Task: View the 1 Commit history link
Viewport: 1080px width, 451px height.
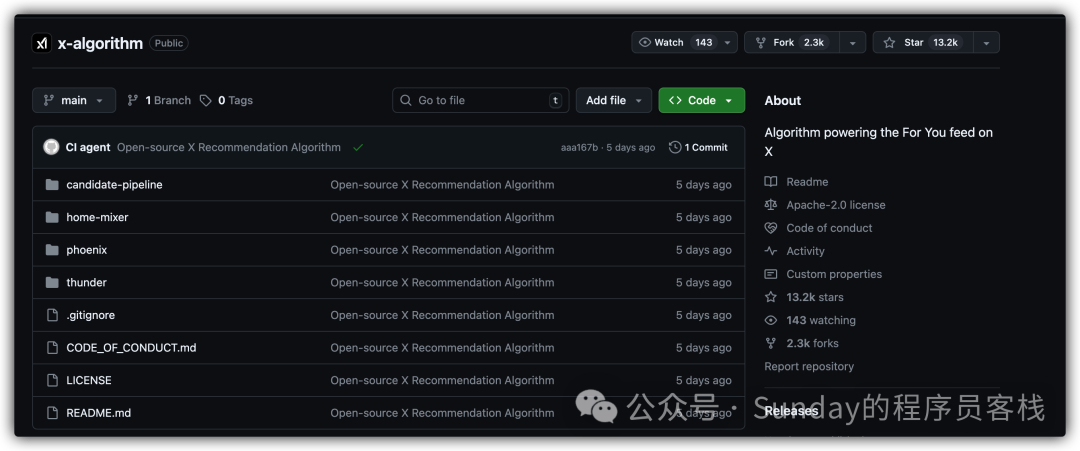Action: (698, 147)
